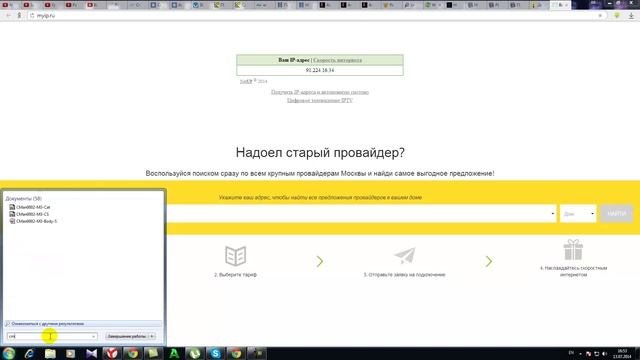Click the paper plane icon above 'Отправьте заявку'
The width and height of the screenshot is (640, 360).
pyautogui.click(x=405, y=256)
